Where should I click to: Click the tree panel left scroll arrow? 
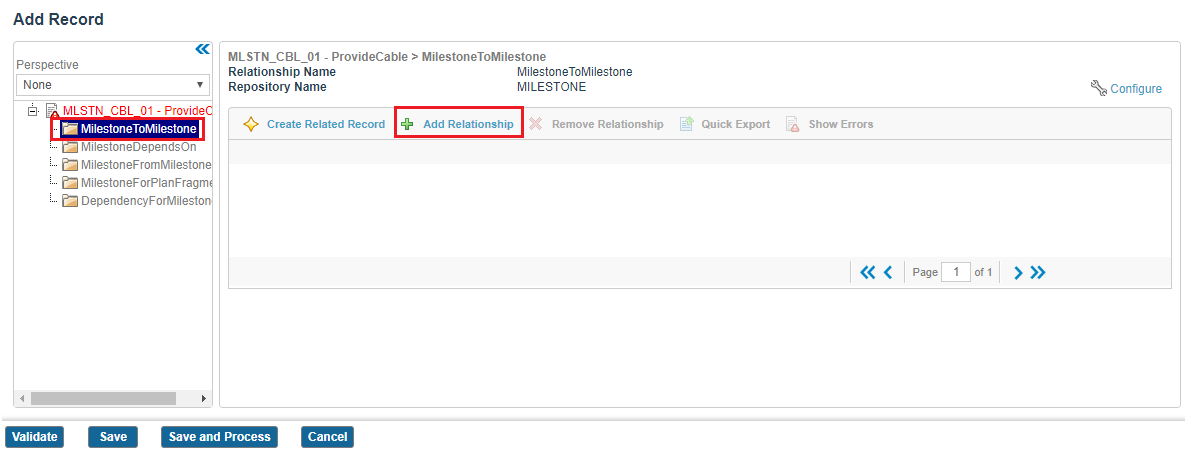[22, 398]
